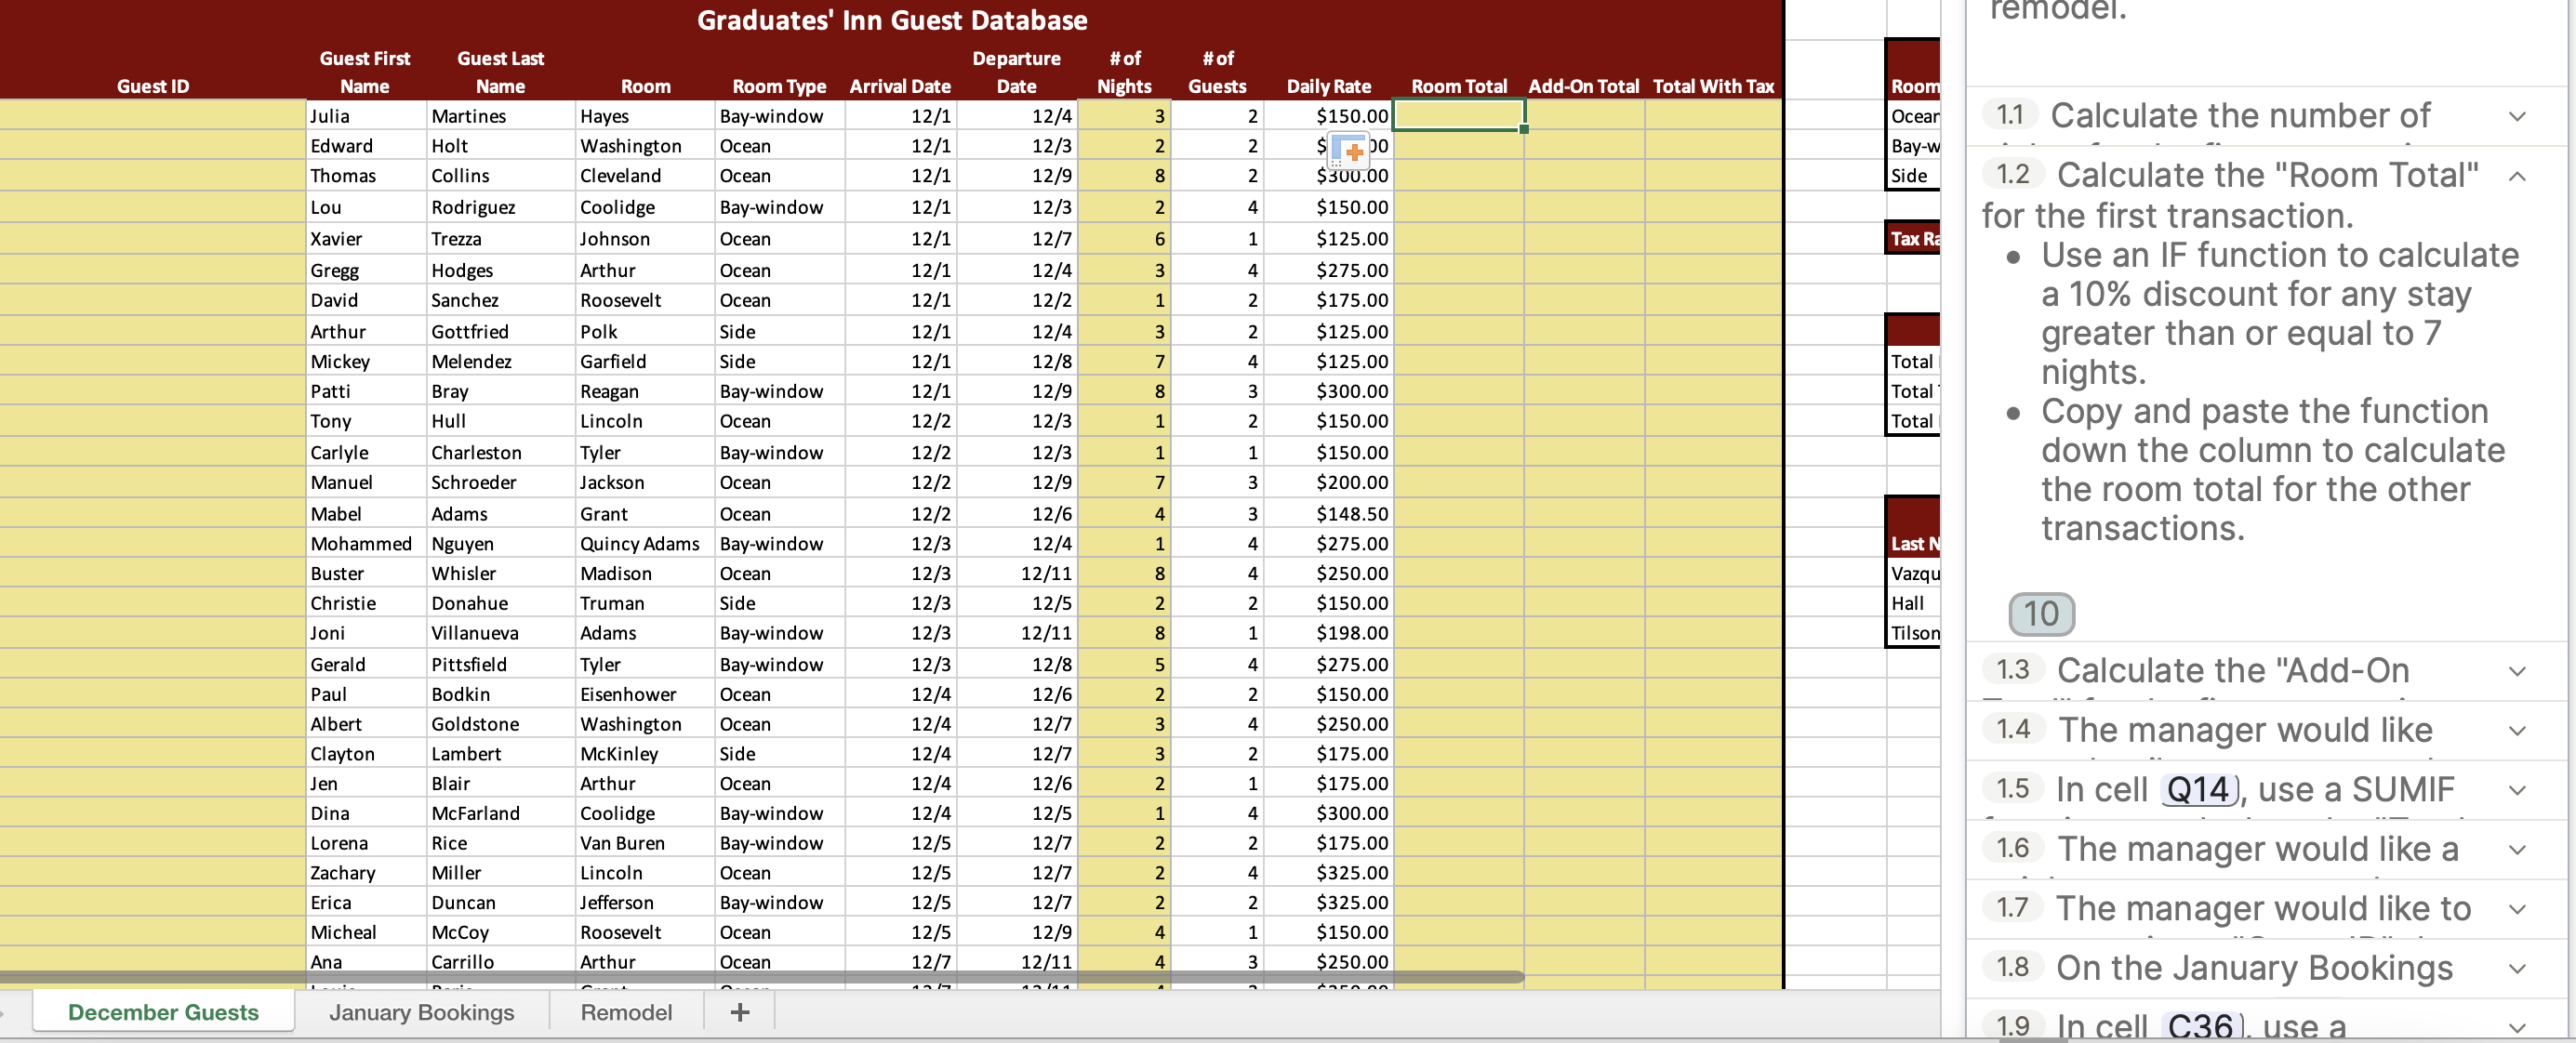Click the Q14 cell reference link
This screenshot has width=2576, height=1043.
point(2198,790)
